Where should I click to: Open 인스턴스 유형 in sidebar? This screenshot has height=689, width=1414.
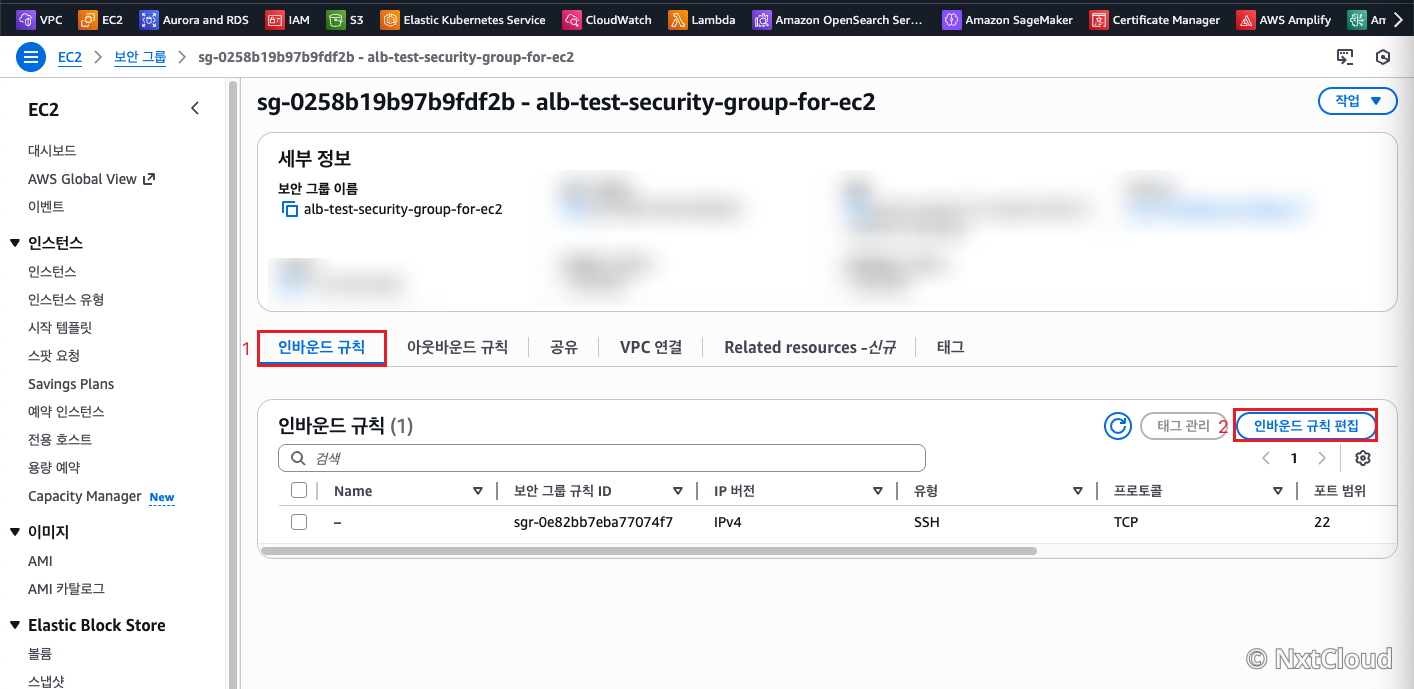pos(66,299)
